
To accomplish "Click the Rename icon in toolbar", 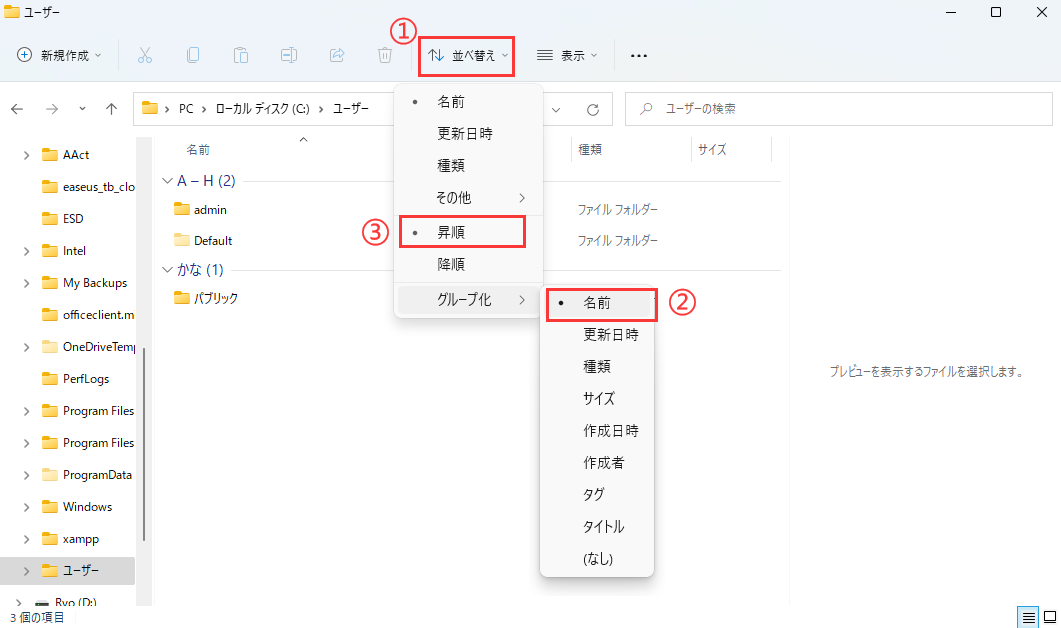I will 289,56.
